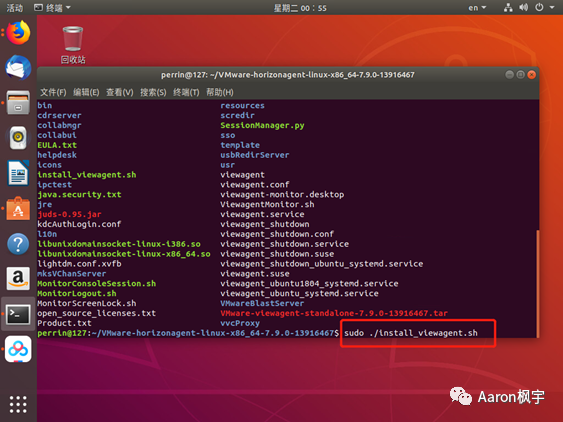Click usbRedirServer directory name
Image resolution: width=563 pixels, height=422 pixels.
point(255,155)
